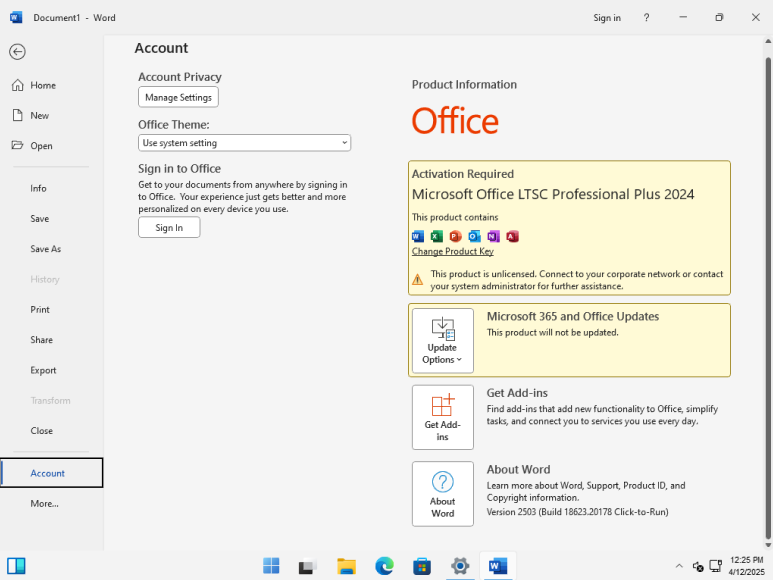
Task: Expand the Update Options dropdown button
Action: (x=443, y=341)
